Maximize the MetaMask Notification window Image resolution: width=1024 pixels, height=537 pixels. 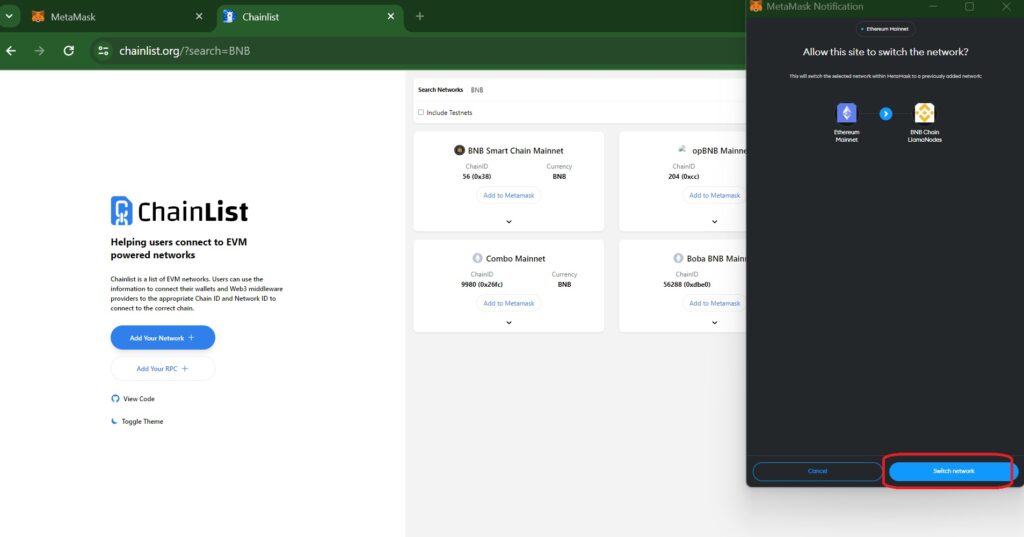[969, 7]
